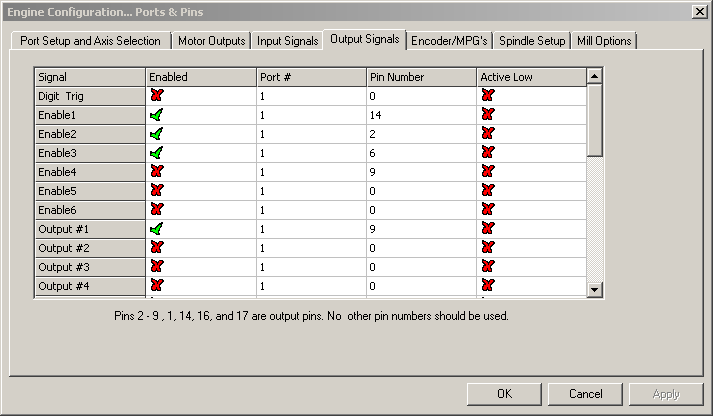Disable Output #1 via its green check
Screen dimensions: 713x416
(x=157, y=229)
